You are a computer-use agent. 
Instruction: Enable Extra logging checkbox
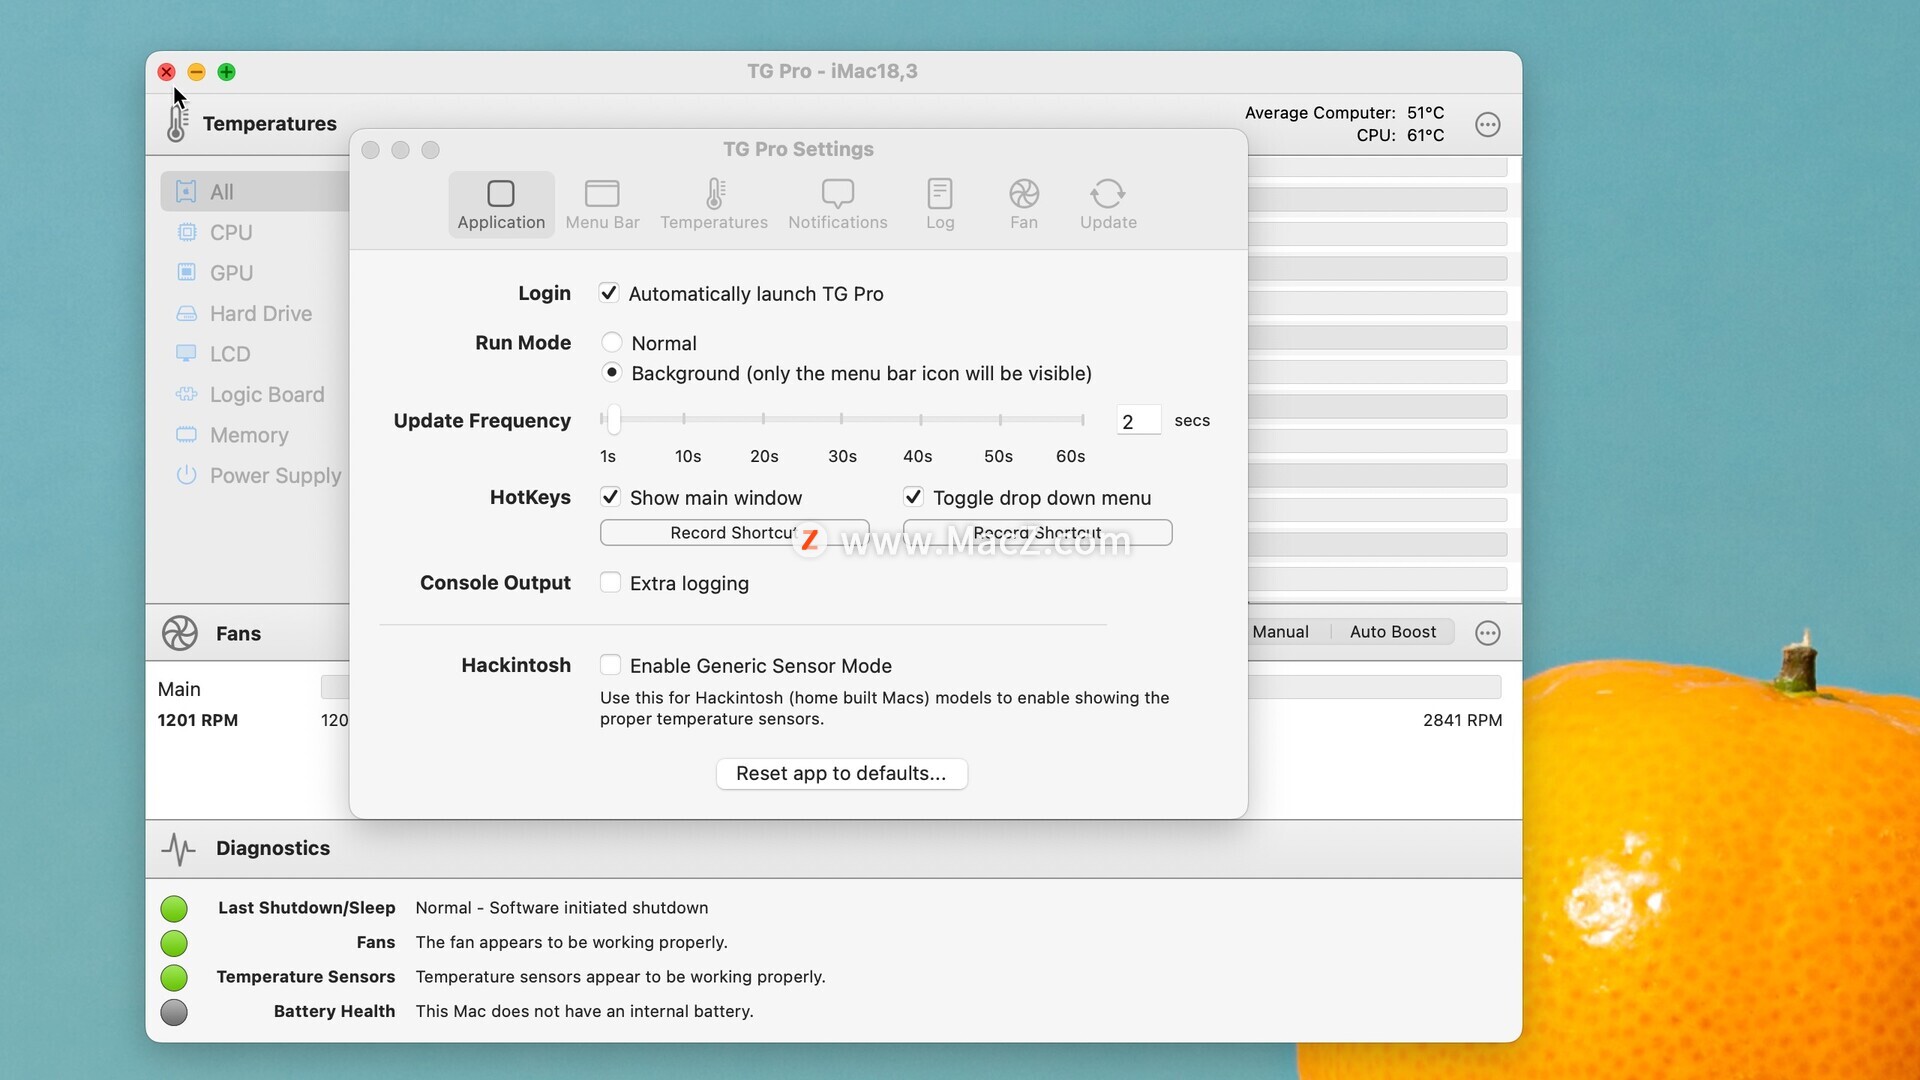(x=610, y=582)
